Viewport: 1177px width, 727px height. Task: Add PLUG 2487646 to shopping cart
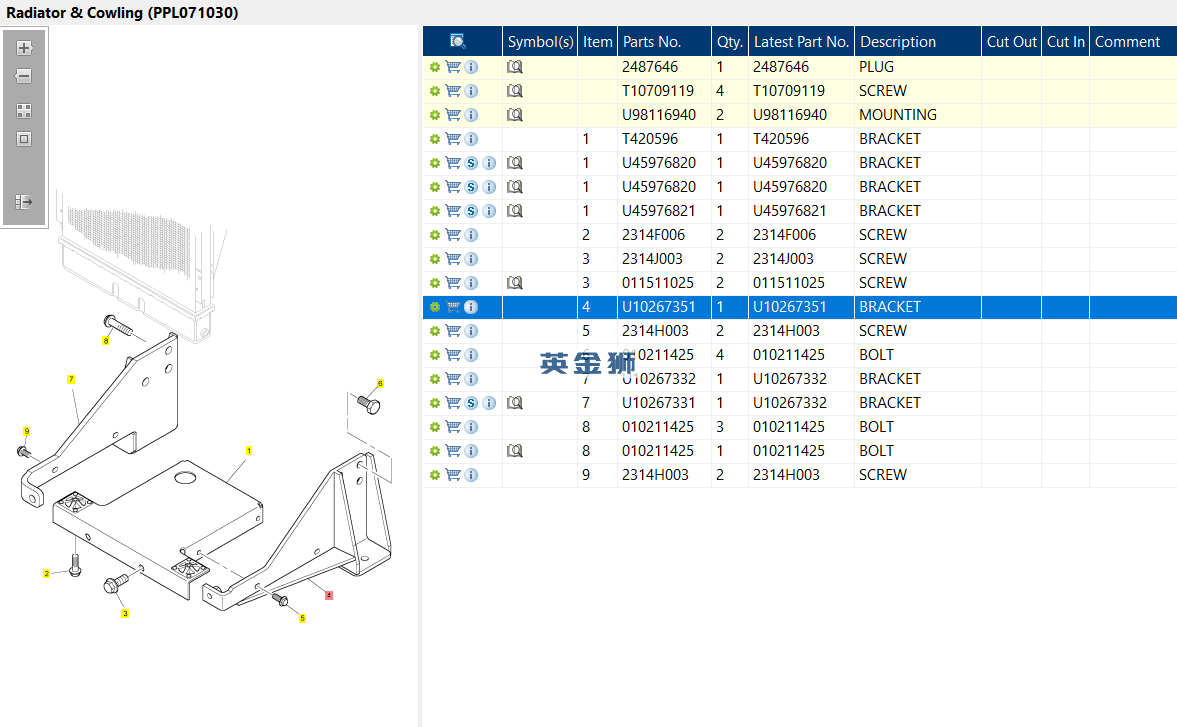(x=453, y=67)
